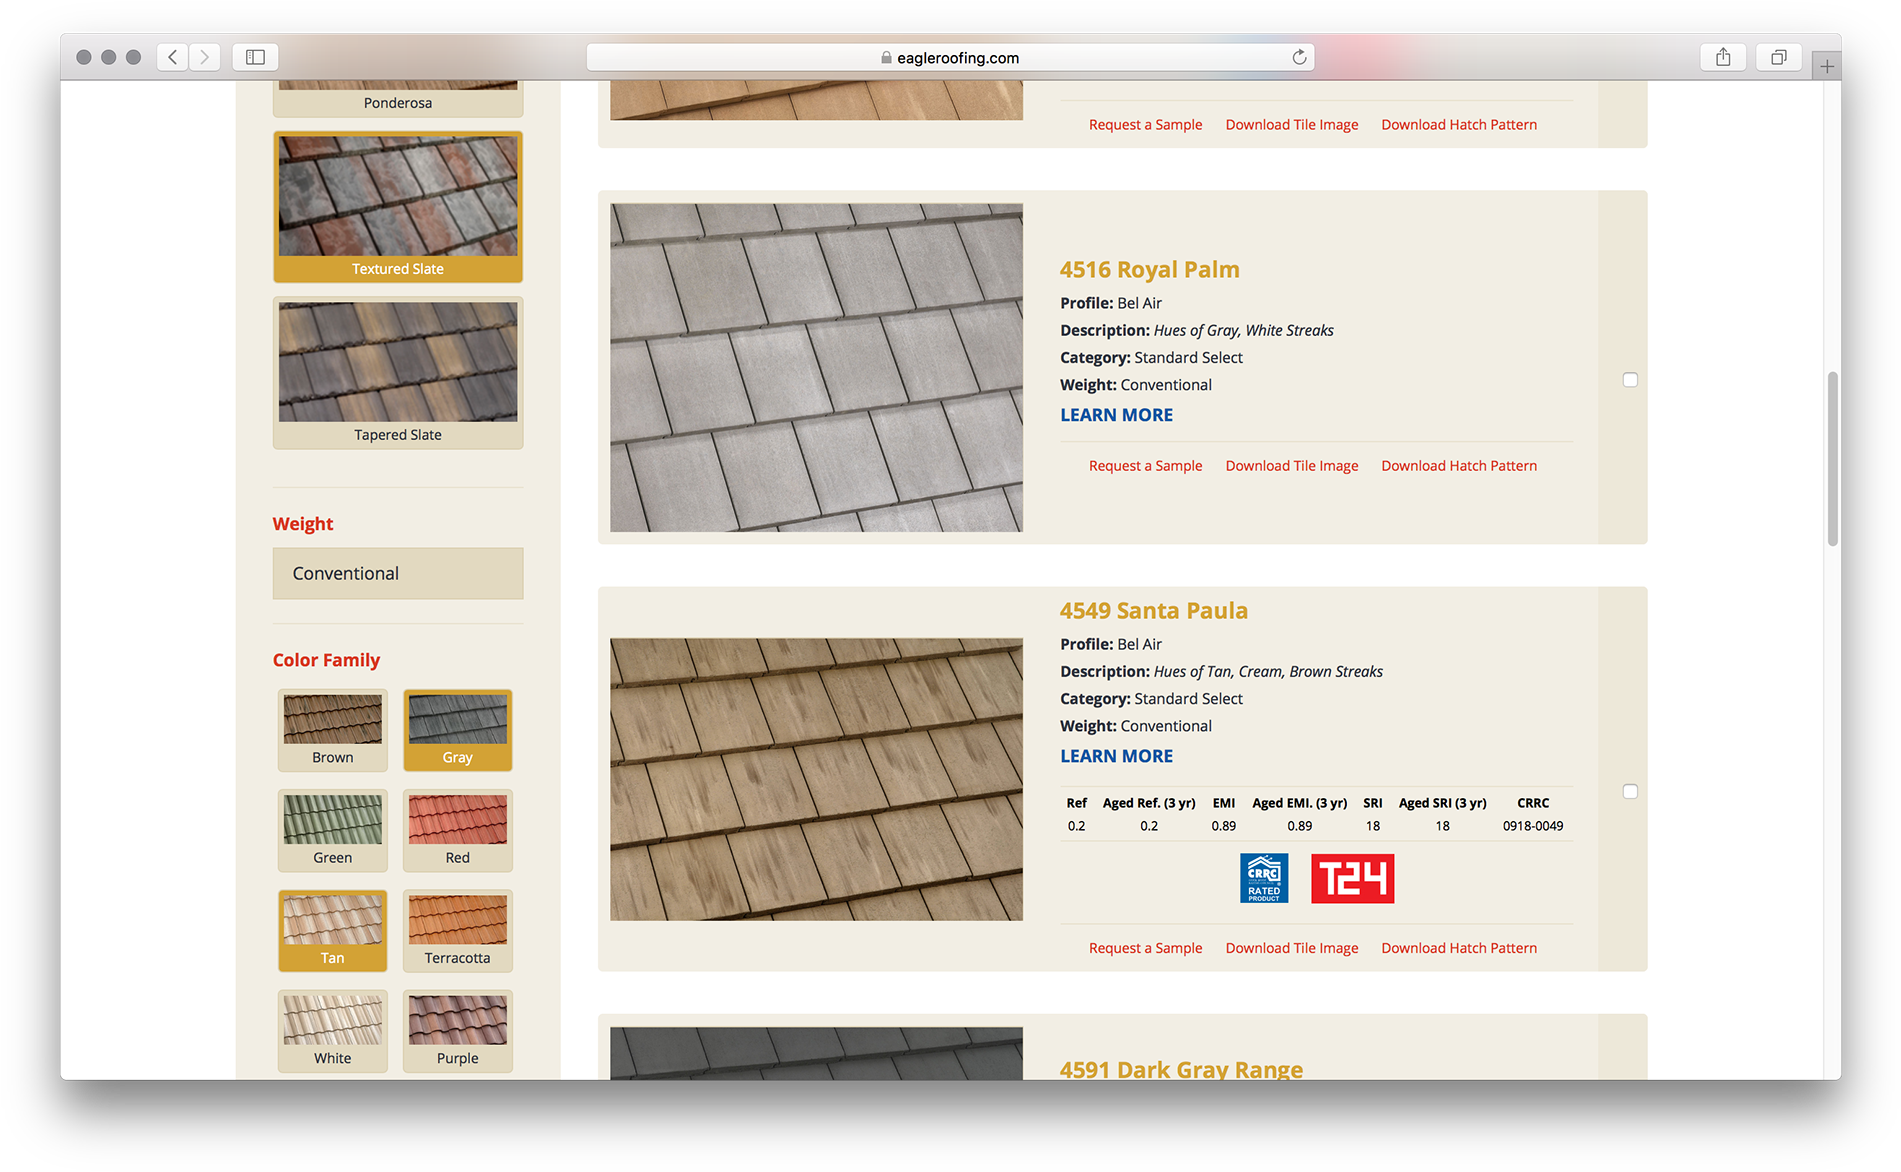Tick the checkbox for 4549 Santa Paula
Image resolution: width=1901 pixels, height=1172 pixels.
pos(1630,792)
